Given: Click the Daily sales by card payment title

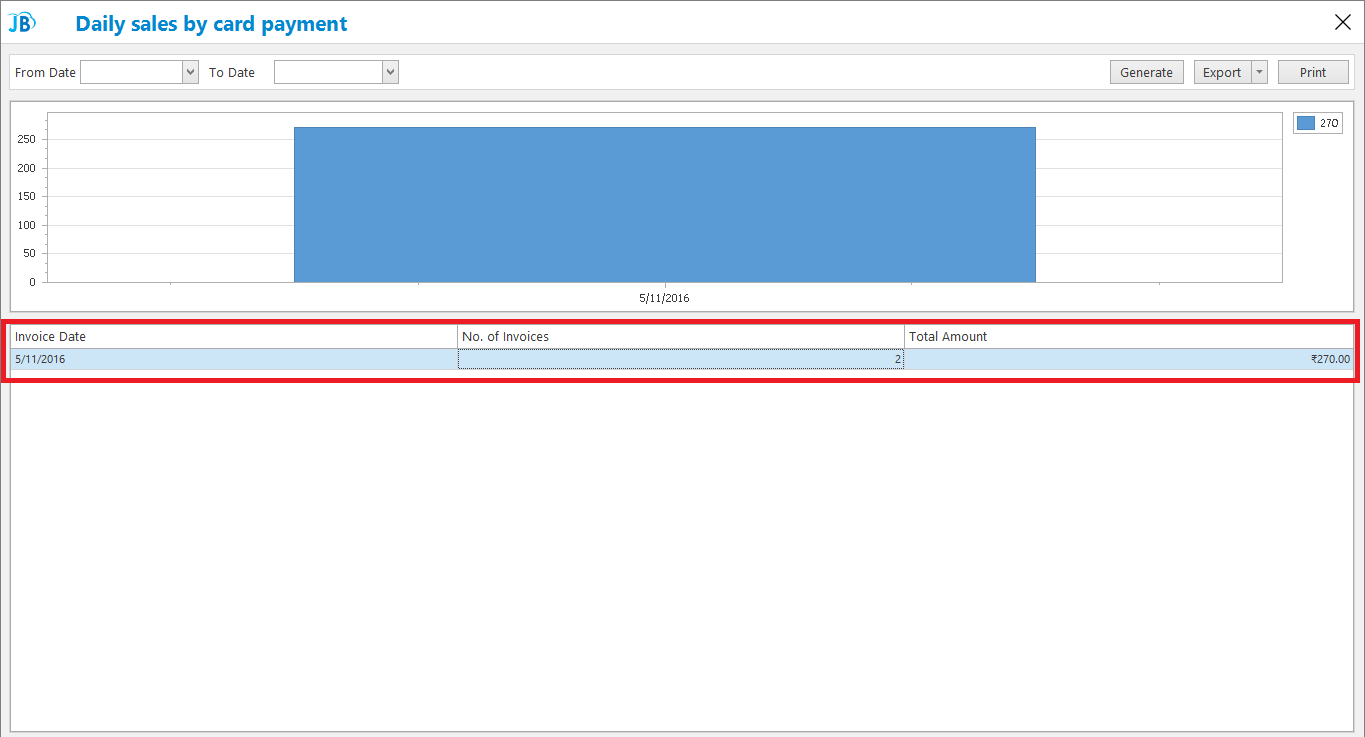Looking at the screenshot, I should [211, 23].
